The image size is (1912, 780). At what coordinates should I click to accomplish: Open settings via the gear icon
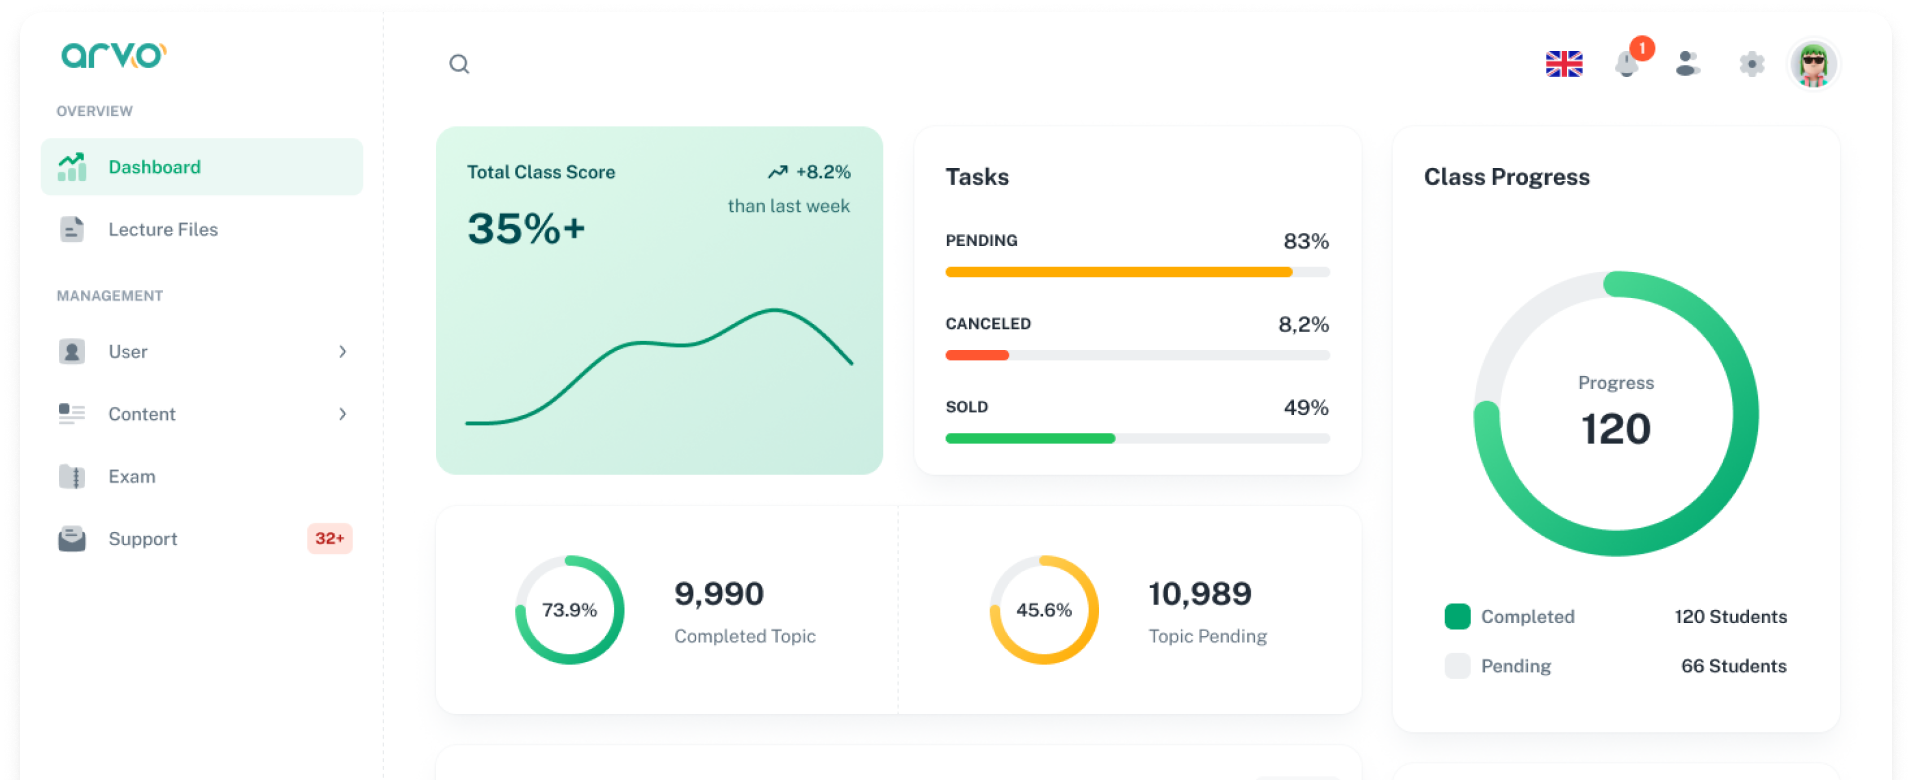pos(1751,64)
